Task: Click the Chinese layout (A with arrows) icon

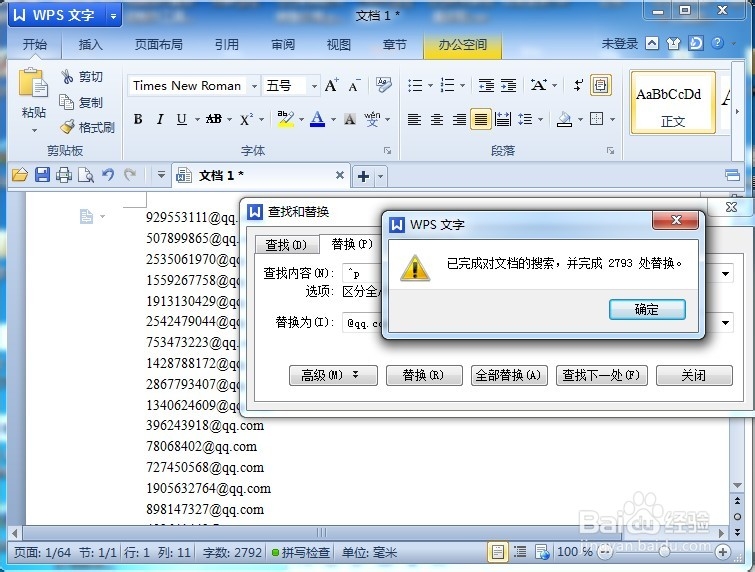Action: 538,85
